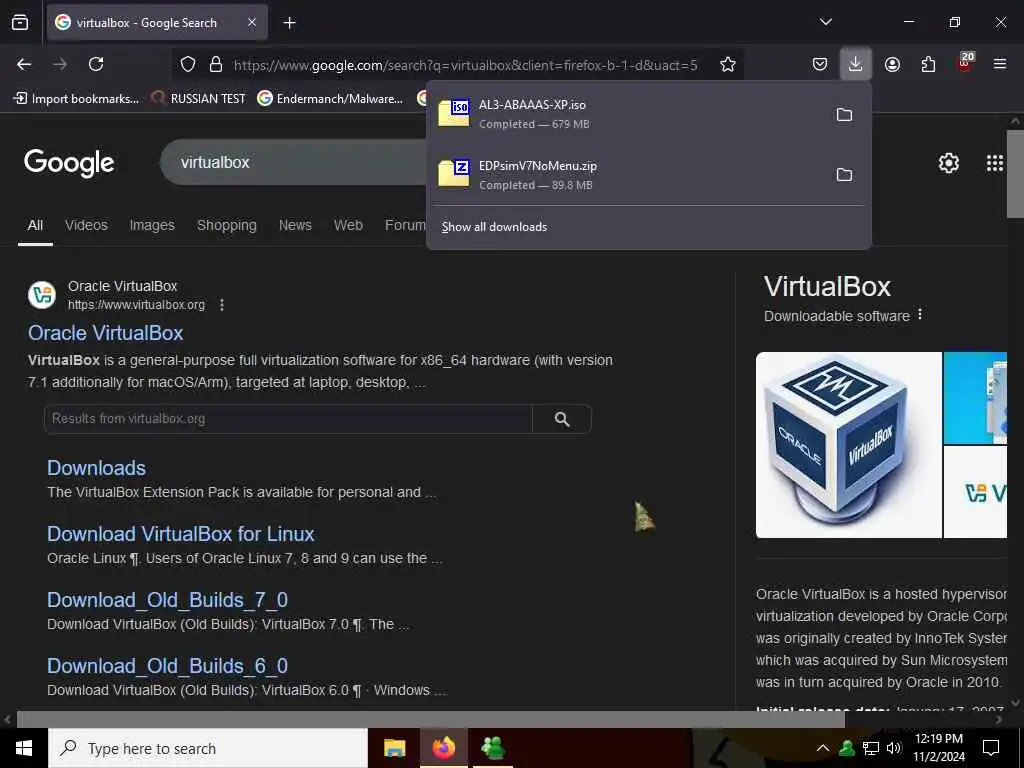Open the network tray icon
1024x768 pixels.
click(871, 748)
